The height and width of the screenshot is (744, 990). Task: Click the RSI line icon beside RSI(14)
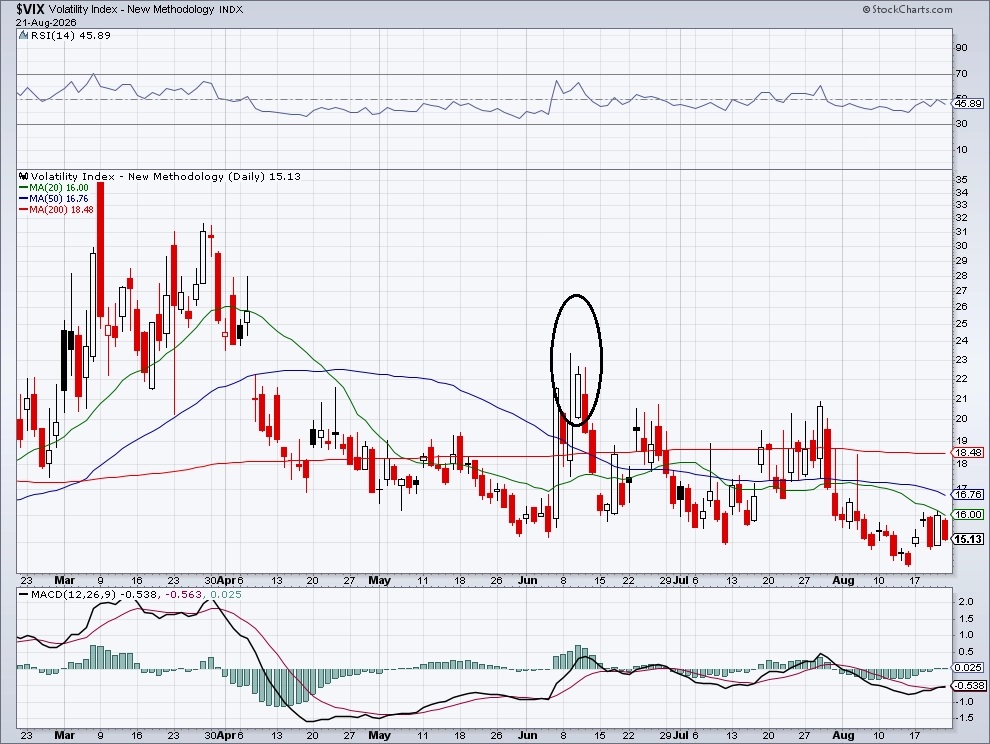click(x=24, y=36)
